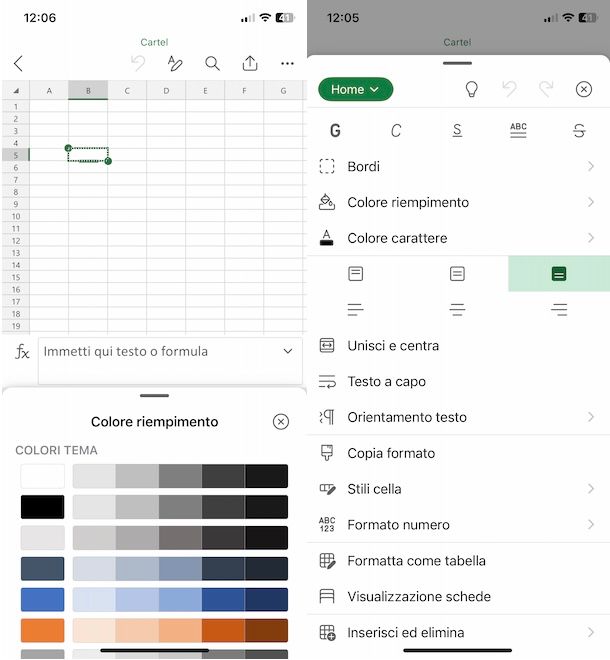Tap redo arrow in Home panel
610x660 pixels.
(546, 89)
